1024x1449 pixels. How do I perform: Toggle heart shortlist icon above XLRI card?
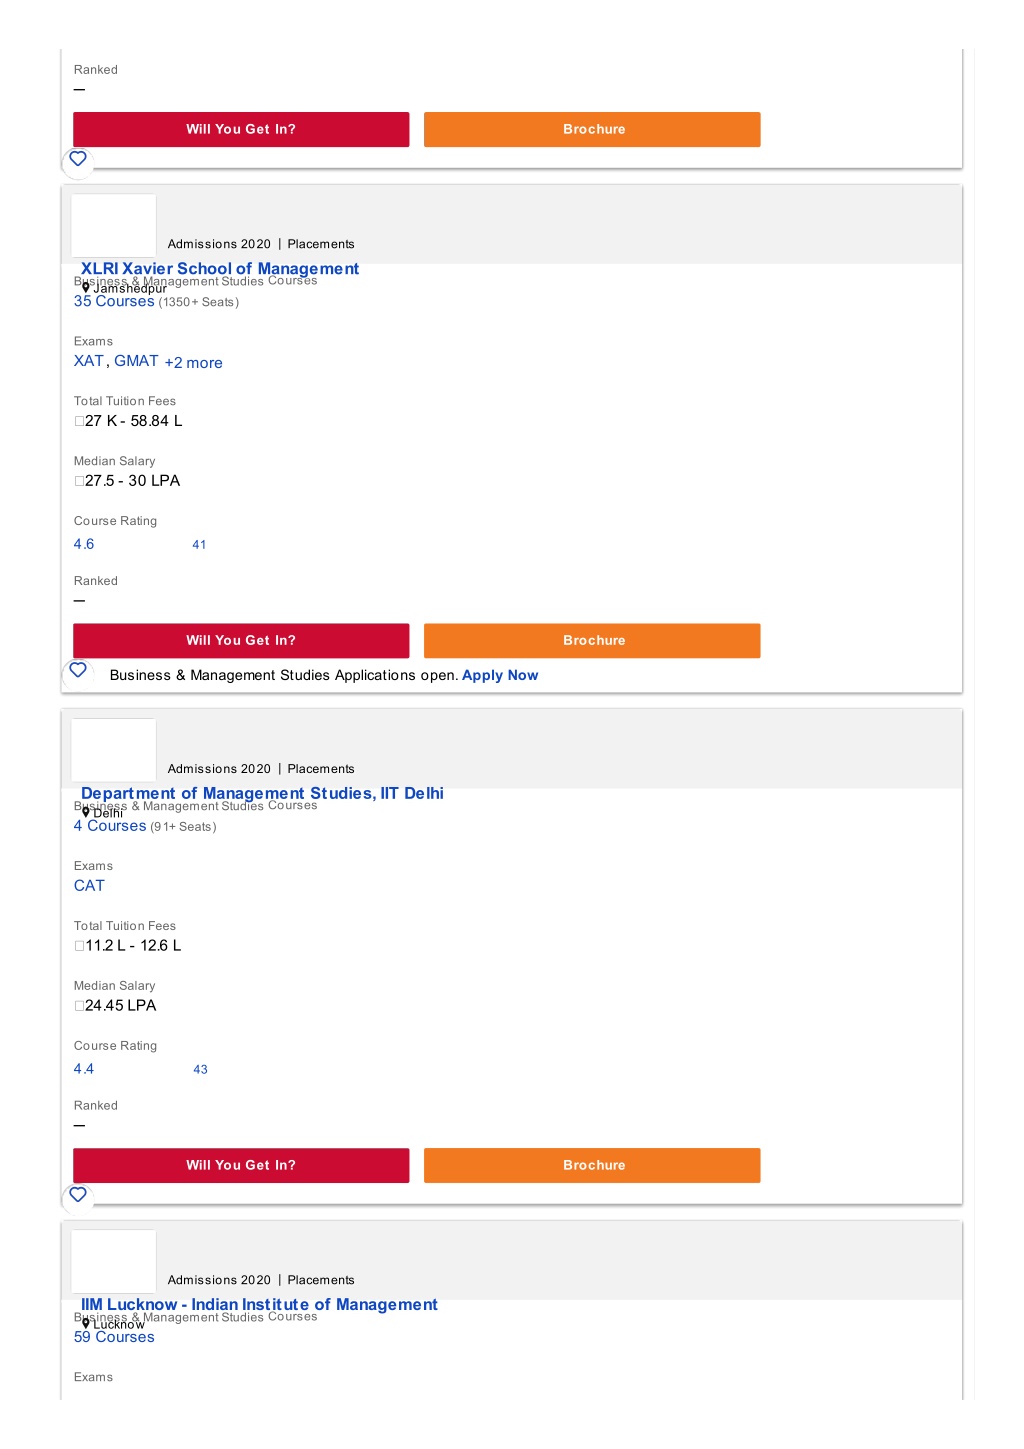[x=78, y=159]
